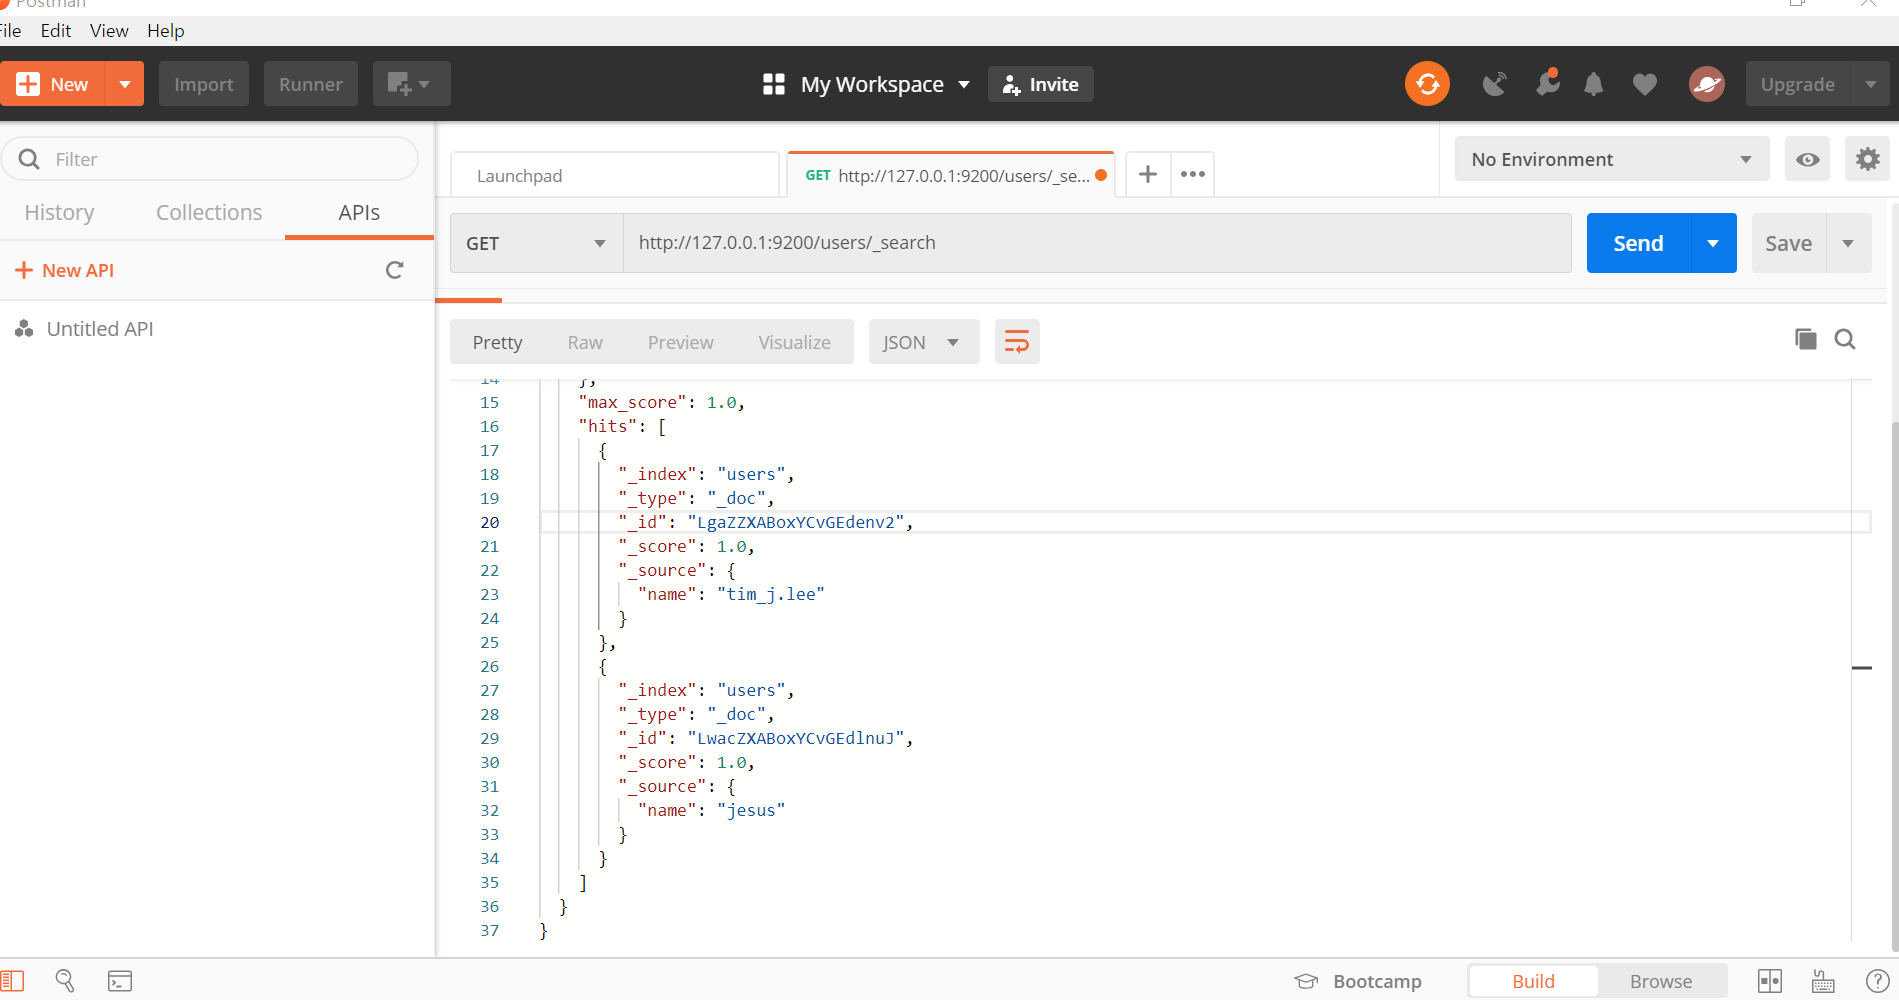Image resolution: width=1899 pixels, height=1000 pixels.
Task: Switch to the Collections tab
Action: pyautogui.click(x=208, y=212)
